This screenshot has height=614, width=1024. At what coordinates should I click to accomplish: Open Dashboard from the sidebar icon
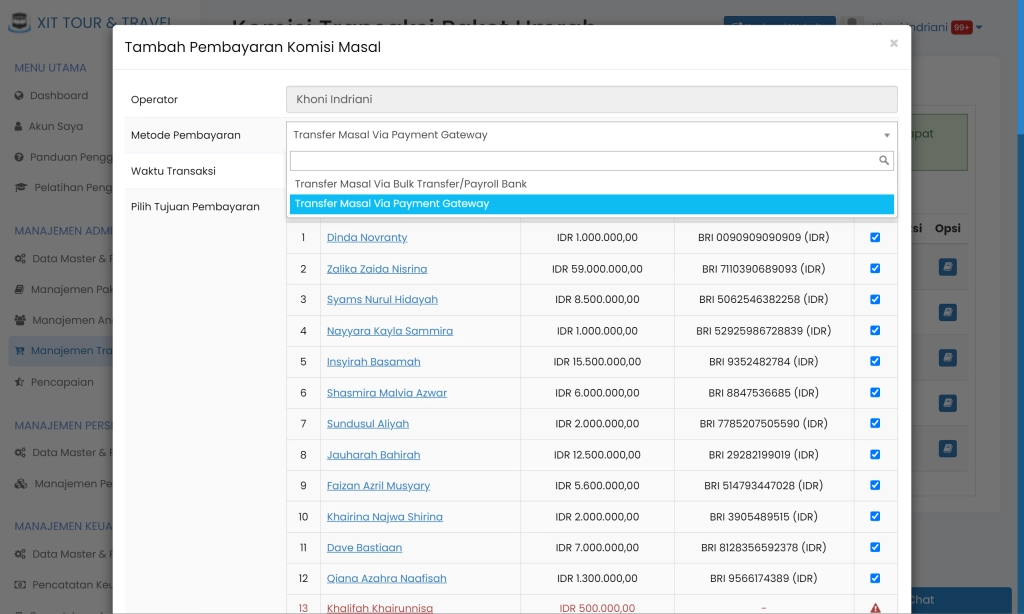point(19,96)
